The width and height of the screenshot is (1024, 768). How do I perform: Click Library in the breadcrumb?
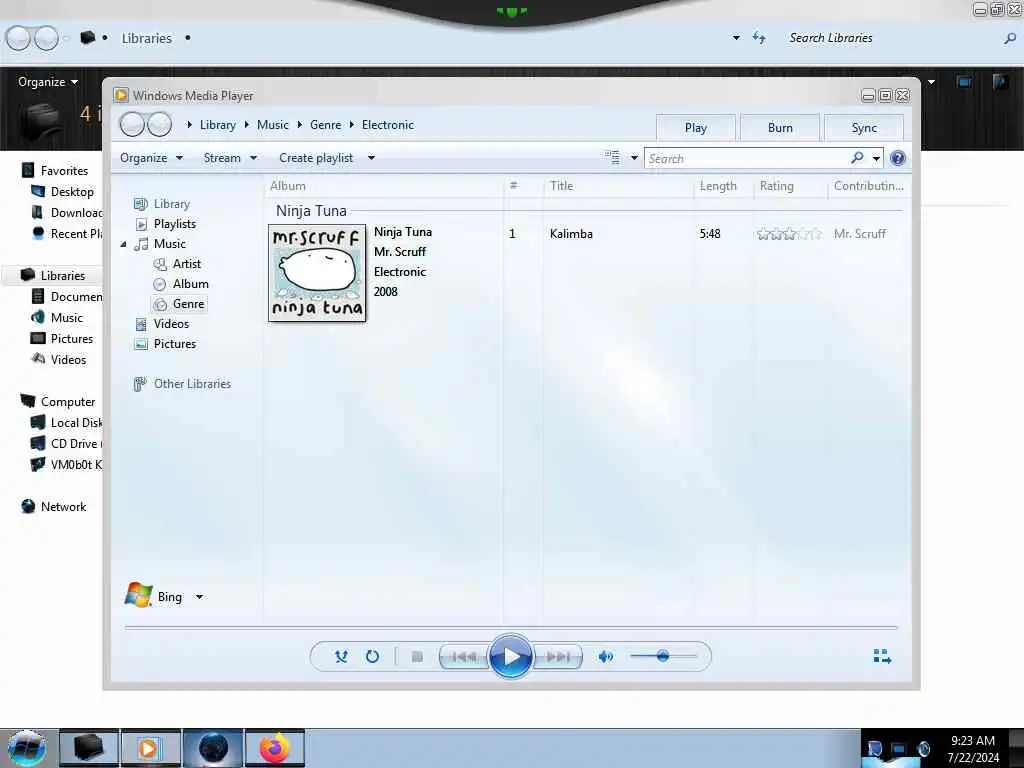[217, 125]
